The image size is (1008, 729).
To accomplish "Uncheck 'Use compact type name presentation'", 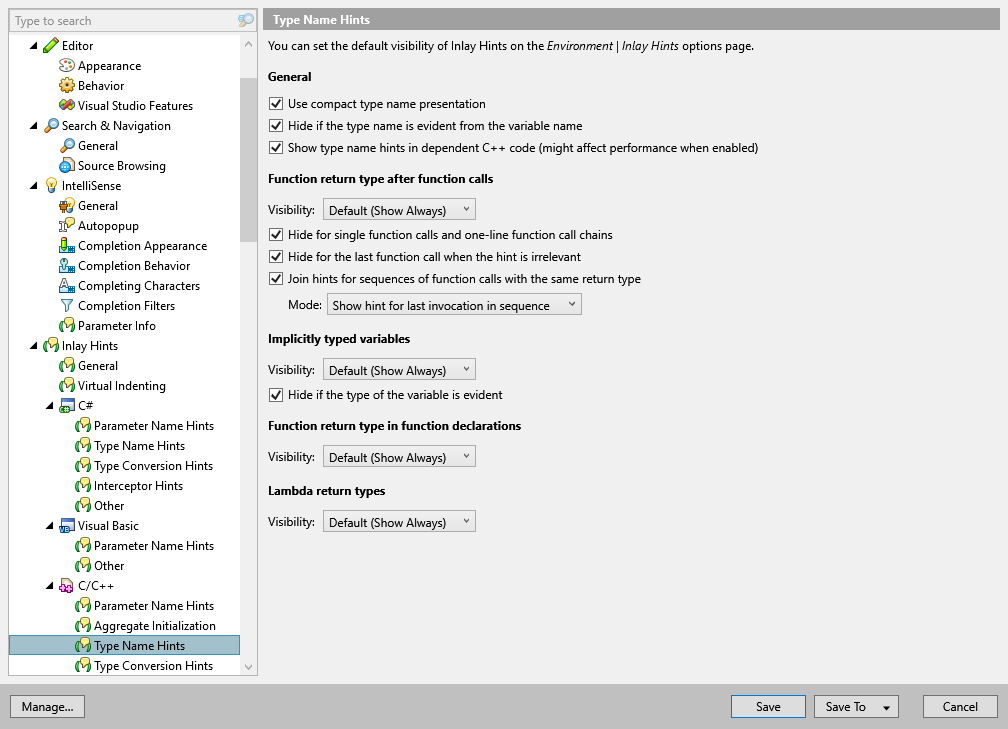I will pos(275,103).
